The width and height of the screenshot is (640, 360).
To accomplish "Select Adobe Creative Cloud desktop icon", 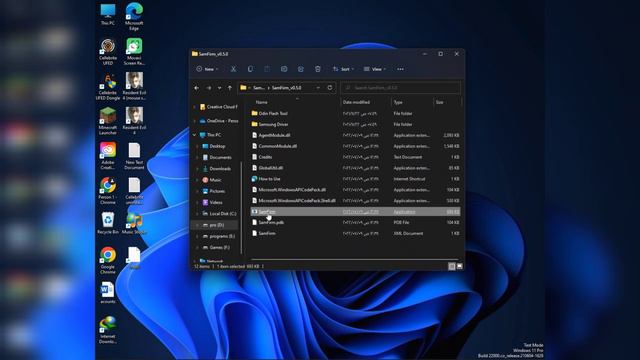I will pos(108,156).
